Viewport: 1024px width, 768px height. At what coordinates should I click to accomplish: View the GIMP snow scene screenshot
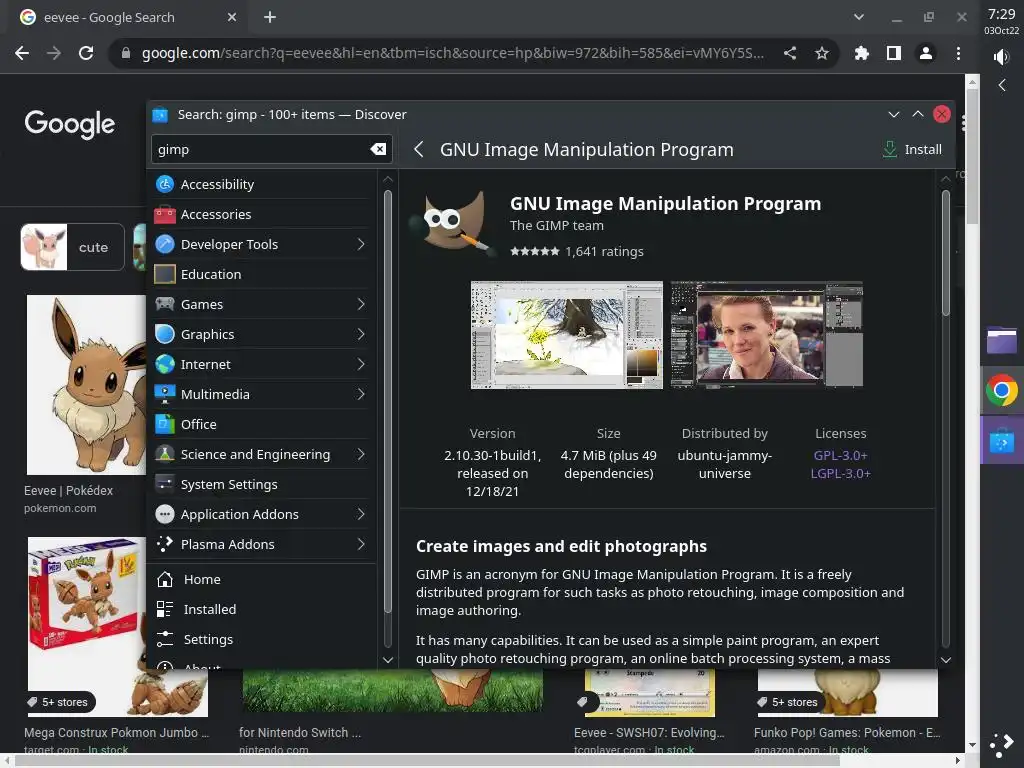[566, 335]
